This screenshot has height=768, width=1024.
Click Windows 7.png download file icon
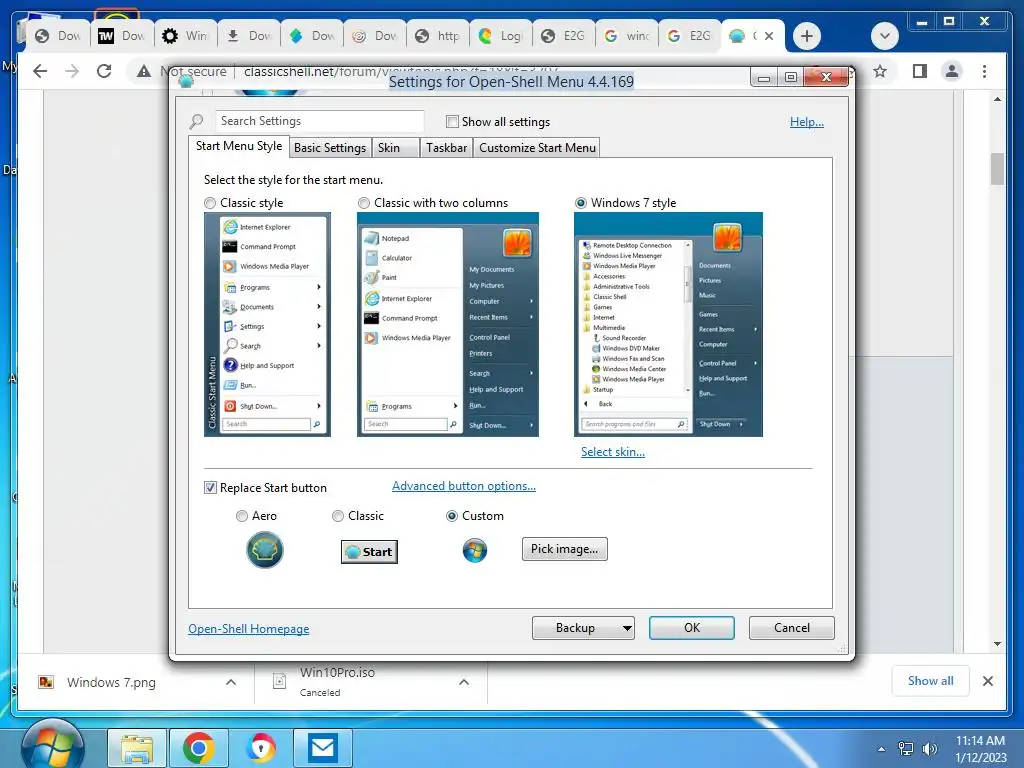46,682
